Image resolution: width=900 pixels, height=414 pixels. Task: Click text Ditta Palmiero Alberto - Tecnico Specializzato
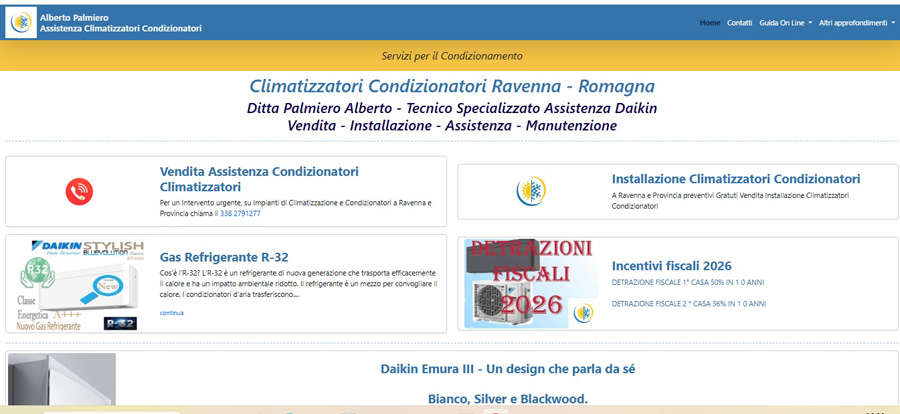[x=452, y=108]
